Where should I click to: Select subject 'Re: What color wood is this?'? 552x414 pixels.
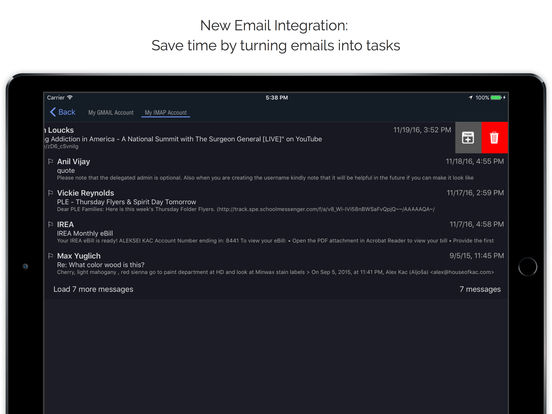click(101, 265)
